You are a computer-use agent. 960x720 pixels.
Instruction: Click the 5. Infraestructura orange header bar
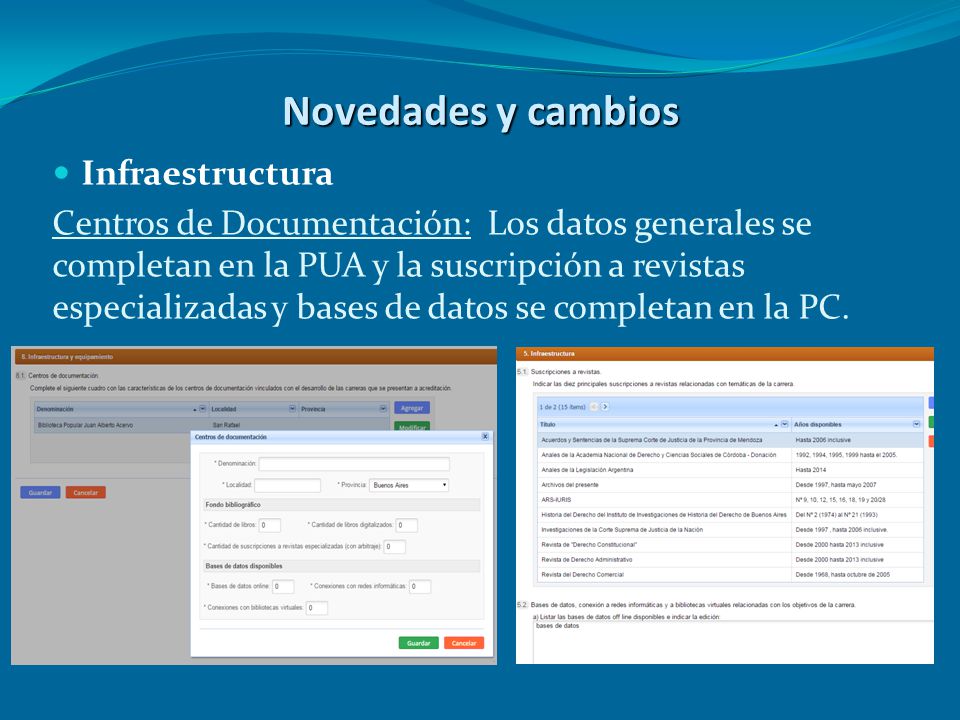(x=725, y=354)
